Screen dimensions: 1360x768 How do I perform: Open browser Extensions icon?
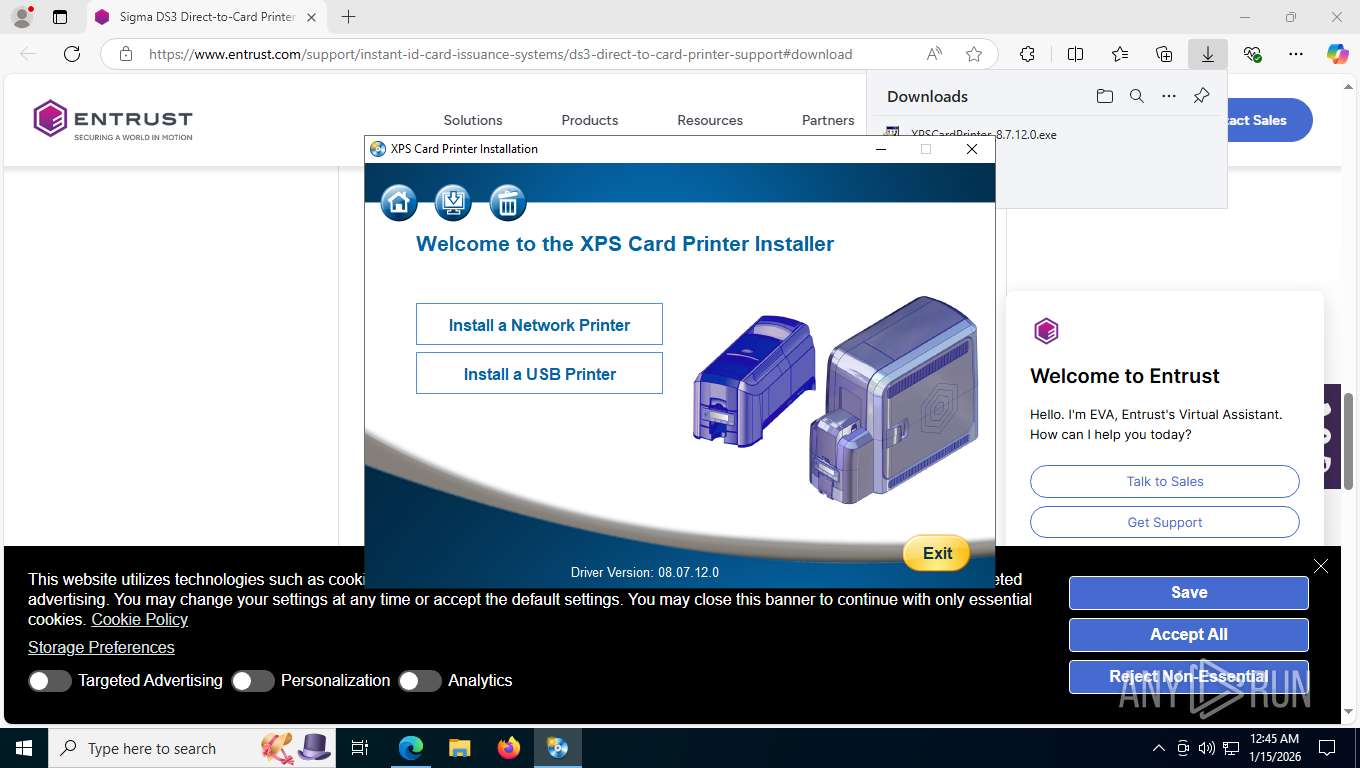[x=1028, y=54]
